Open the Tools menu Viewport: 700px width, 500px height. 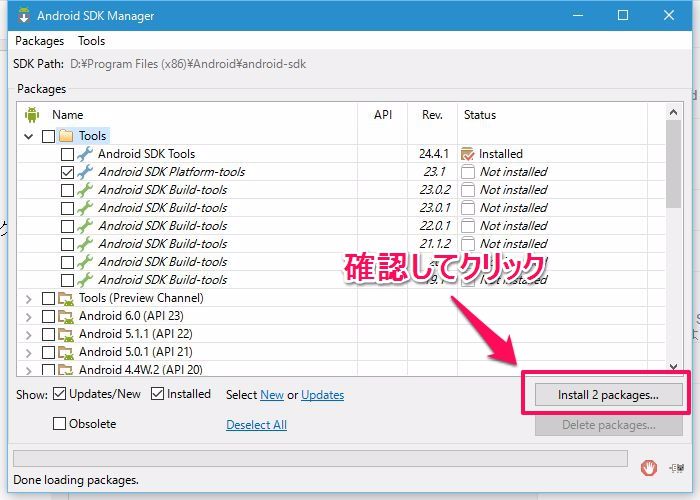click(x=92, y=41)
